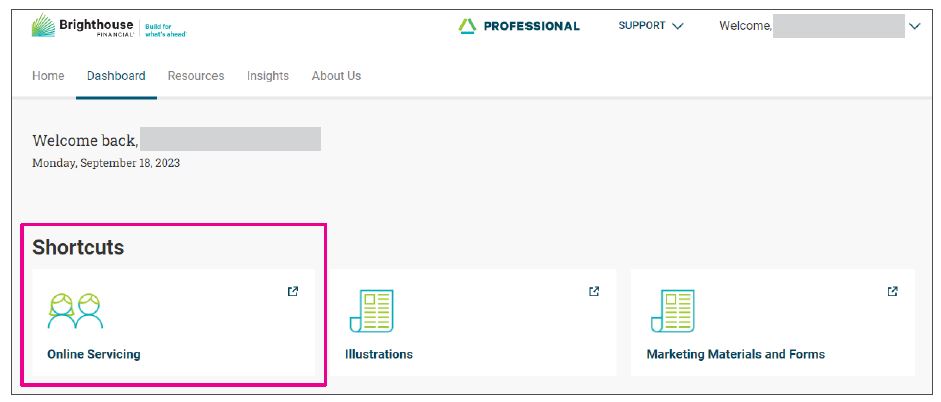Click the Online Servicing people icon
Image resolution: width=941 pixels, height=402 pixels.
click(75, 310)
